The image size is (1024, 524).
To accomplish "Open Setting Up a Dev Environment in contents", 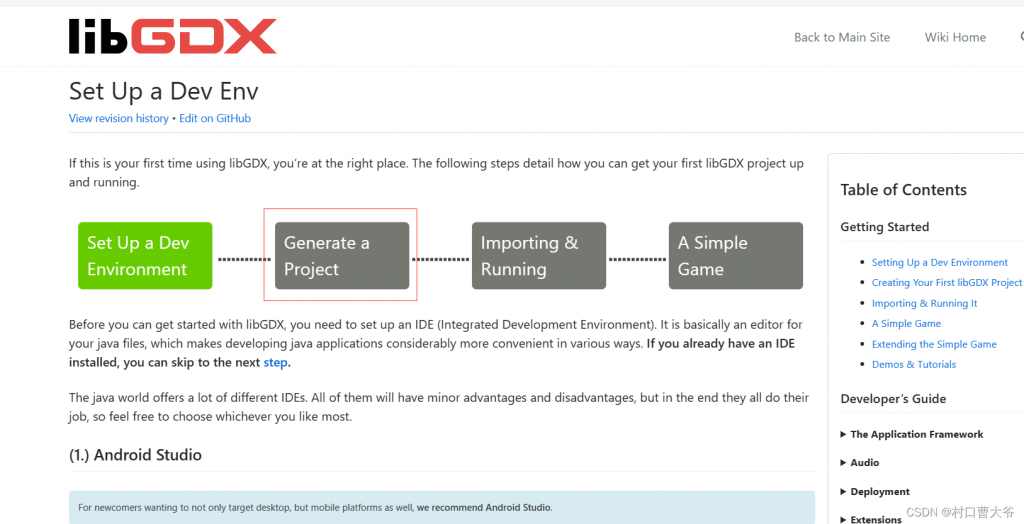I will tap(939, 262).
